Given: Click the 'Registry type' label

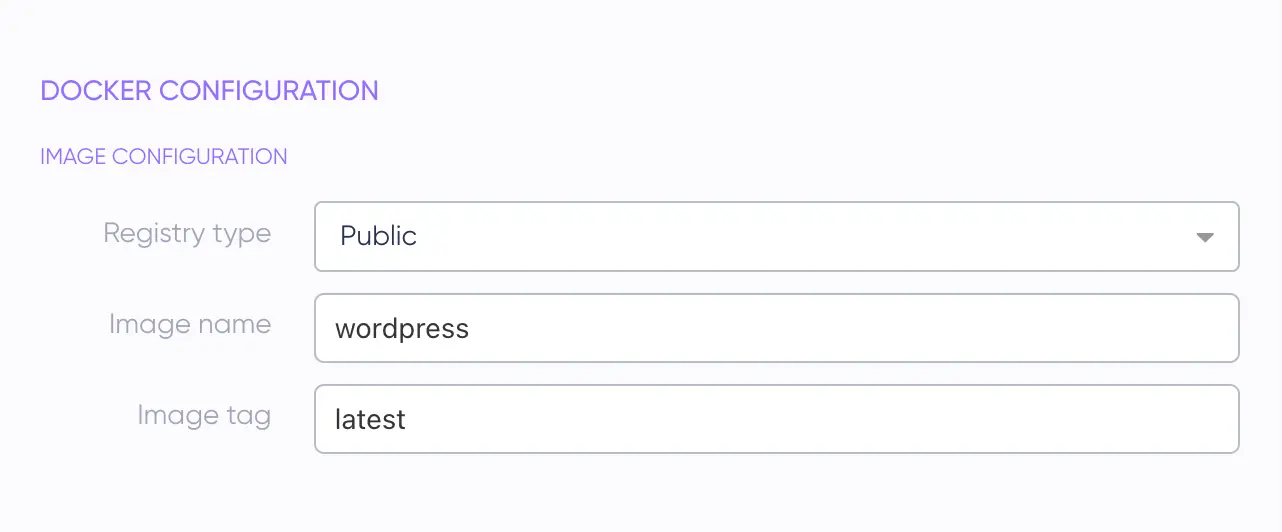Looking at the screenshot, I should [x=187, y=234].
